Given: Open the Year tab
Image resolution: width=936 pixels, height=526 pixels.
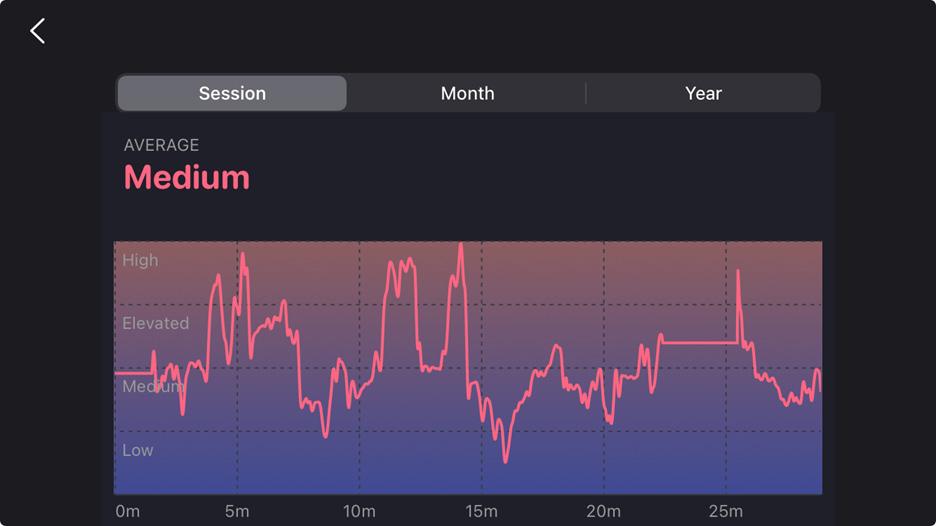Looking at the screenshot, I should pos(703,93).
